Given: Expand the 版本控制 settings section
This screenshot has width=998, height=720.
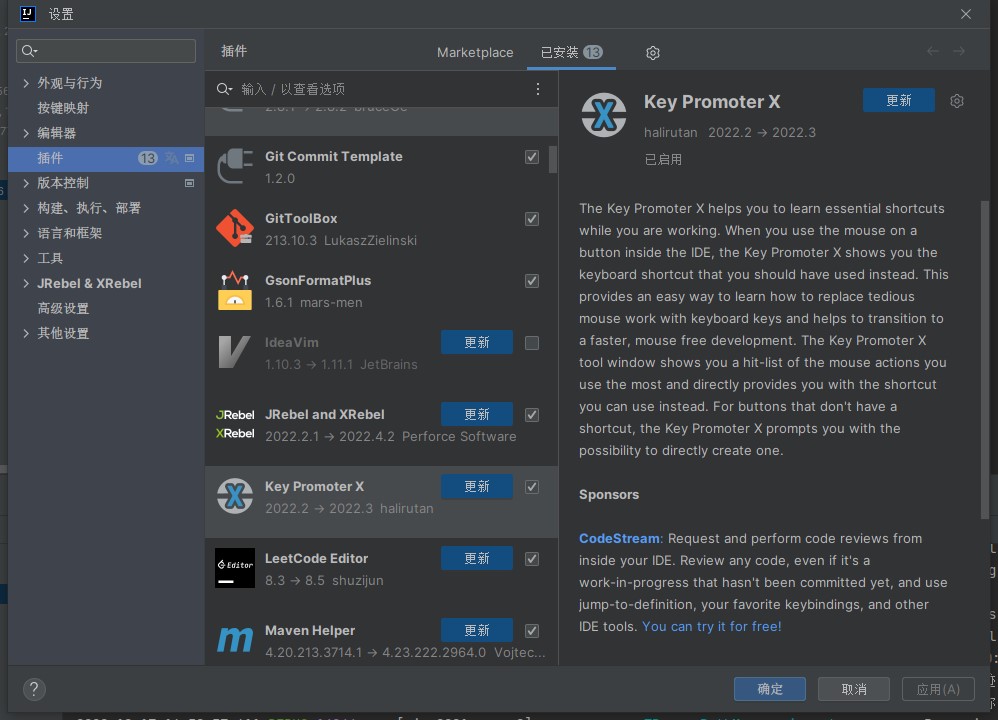Looking at the screenshot, I should point(25,183).
